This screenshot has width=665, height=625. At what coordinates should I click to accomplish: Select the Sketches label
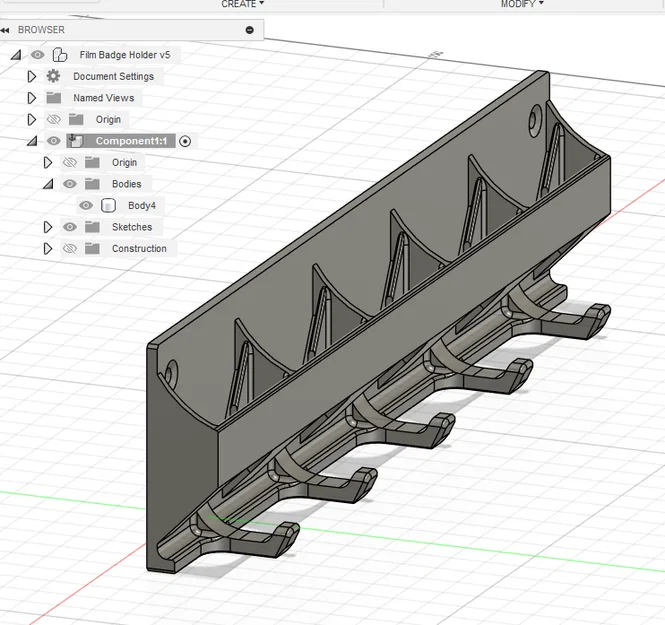pos(132,227)
